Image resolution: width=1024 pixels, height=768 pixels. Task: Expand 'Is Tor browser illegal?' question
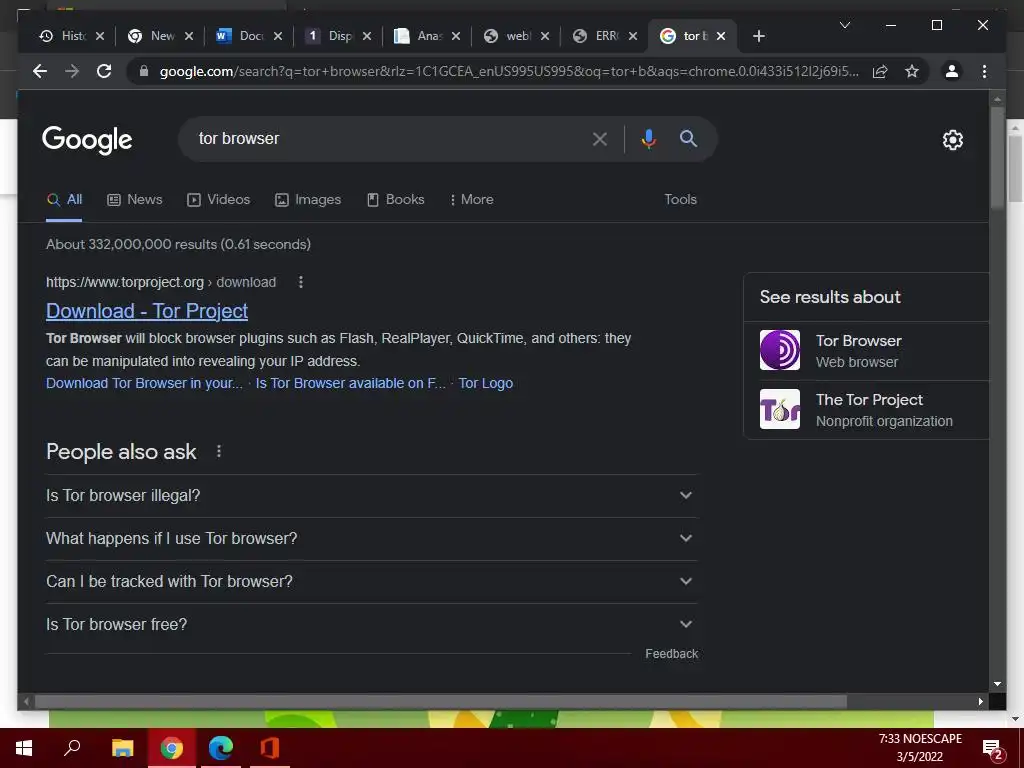(x=372, y=496)
